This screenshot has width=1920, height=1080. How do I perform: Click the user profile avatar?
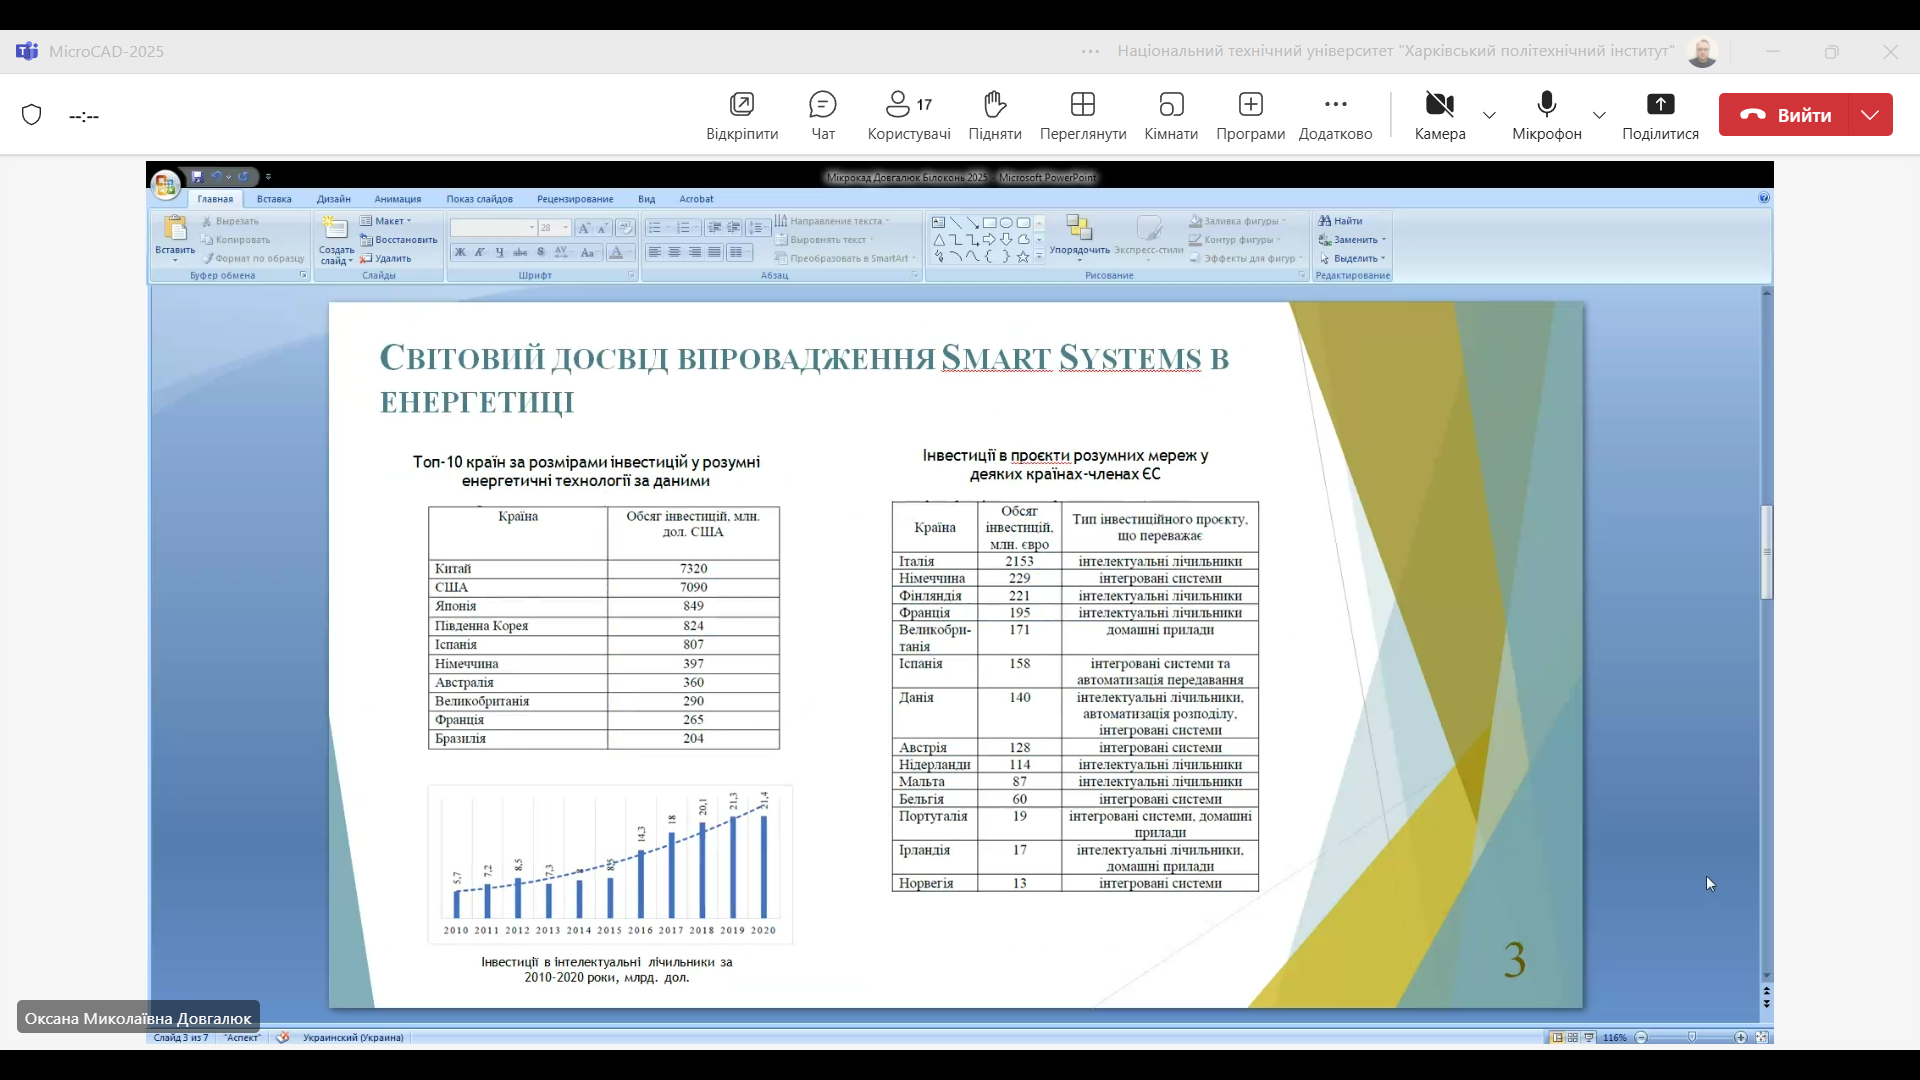click(x=1701, y=52)
